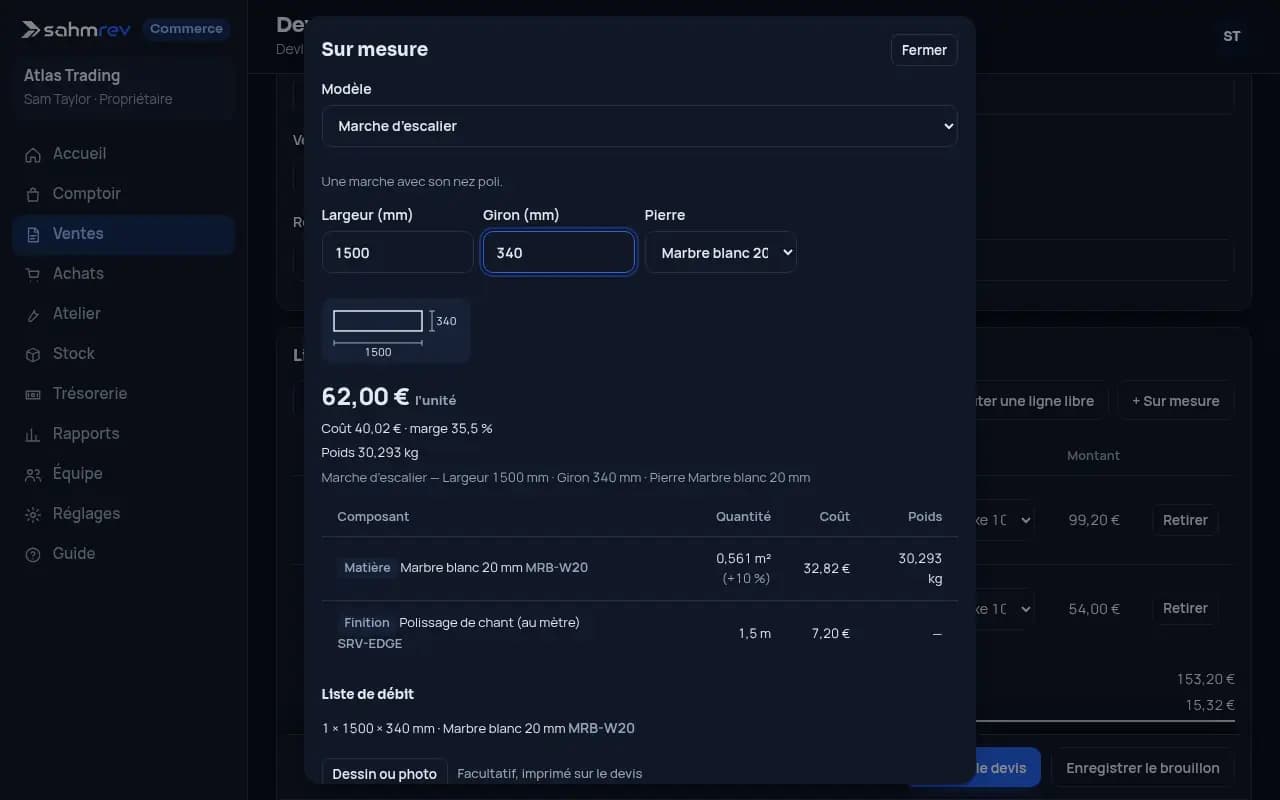Expand the Modèle Marche d'escalier dropdown
Image resolution: width=1280 pixels, height=800 pixels.
639,126
